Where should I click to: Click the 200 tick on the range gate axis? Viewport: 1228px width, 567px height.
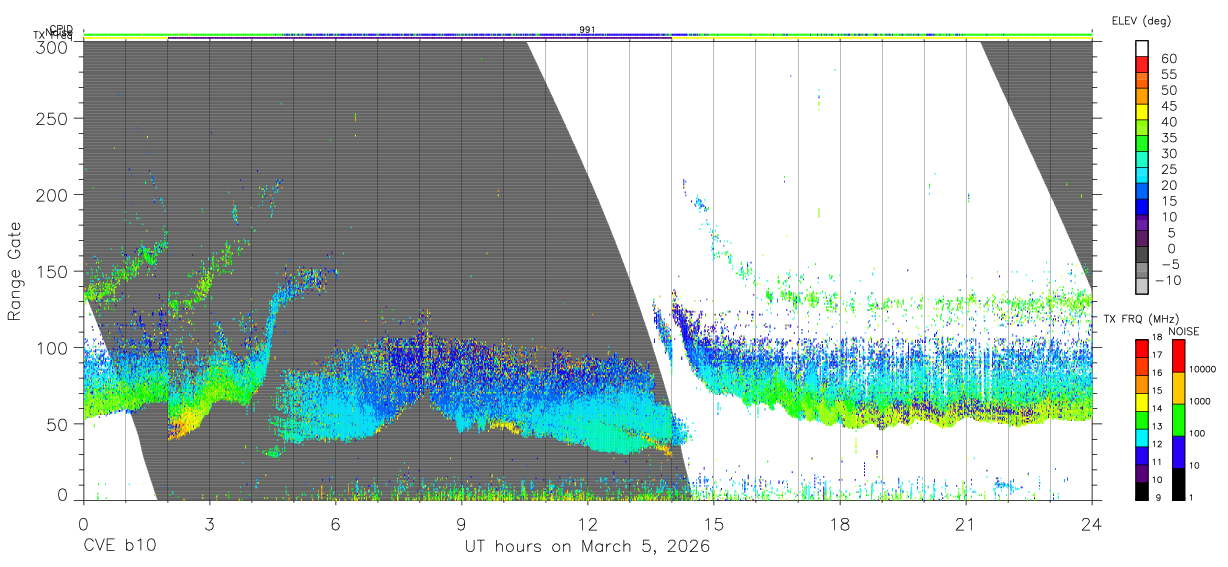(x=53, y=195)
